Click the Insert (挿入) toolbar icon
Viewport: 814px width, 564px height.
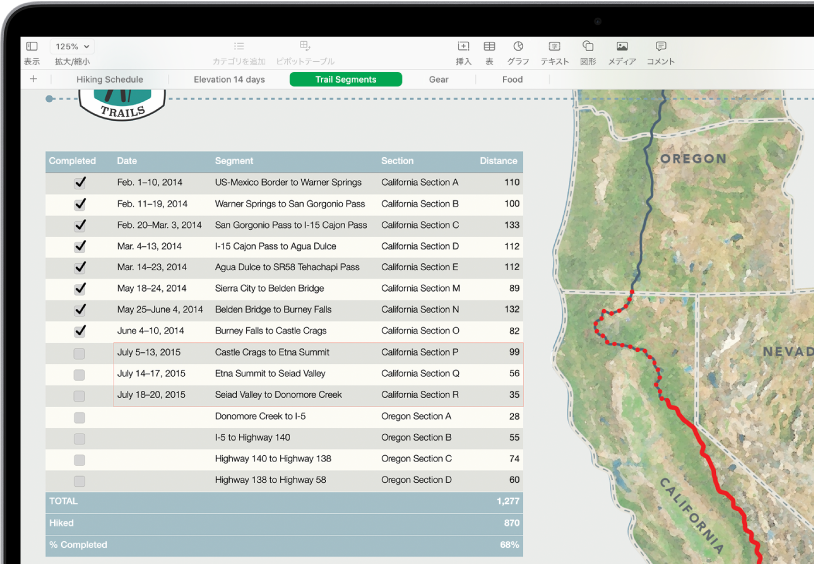coord(463,47)
